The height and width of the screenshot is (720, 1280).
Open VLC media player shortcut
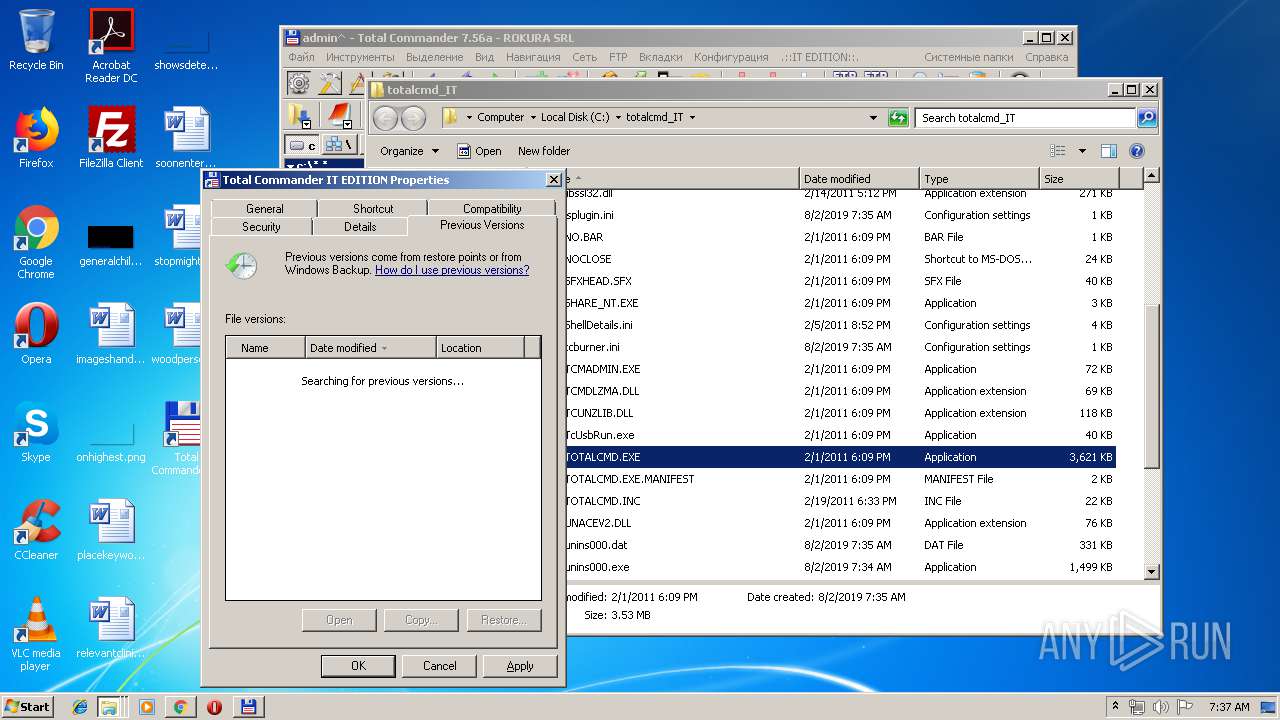tap(36, 635)
